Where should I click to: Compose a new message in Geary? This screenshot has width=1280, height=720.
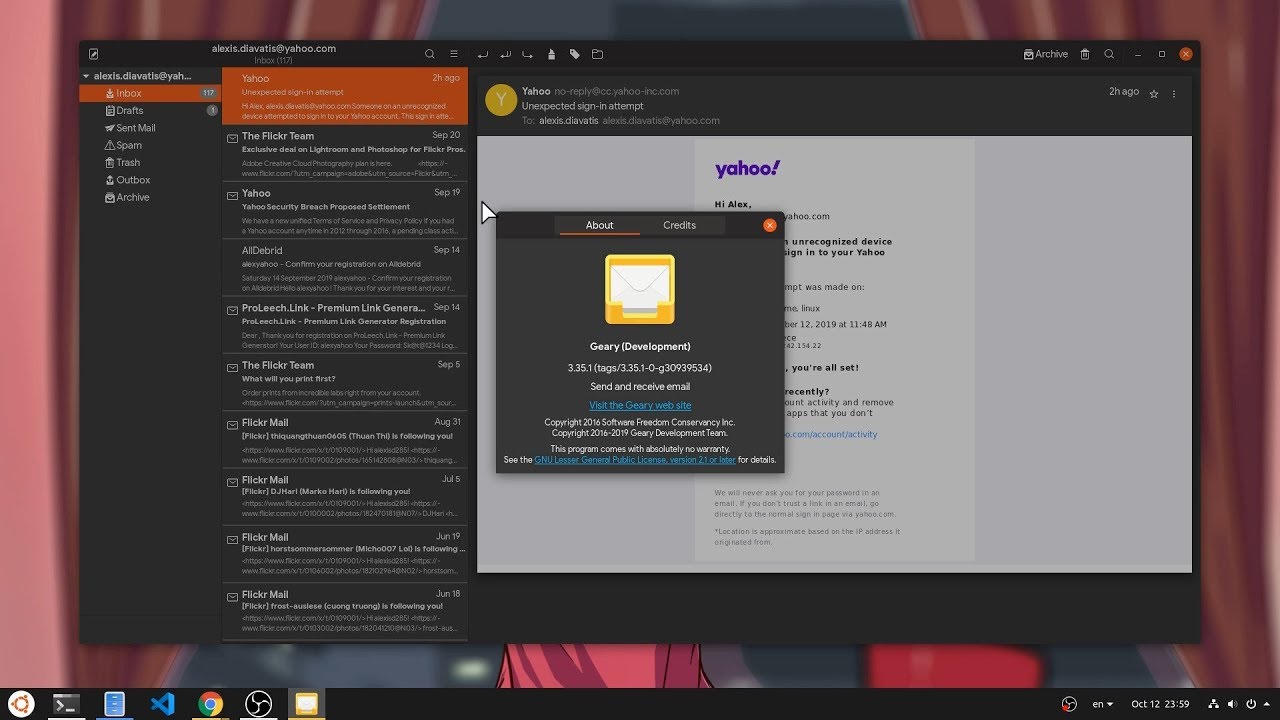[94, 54]
